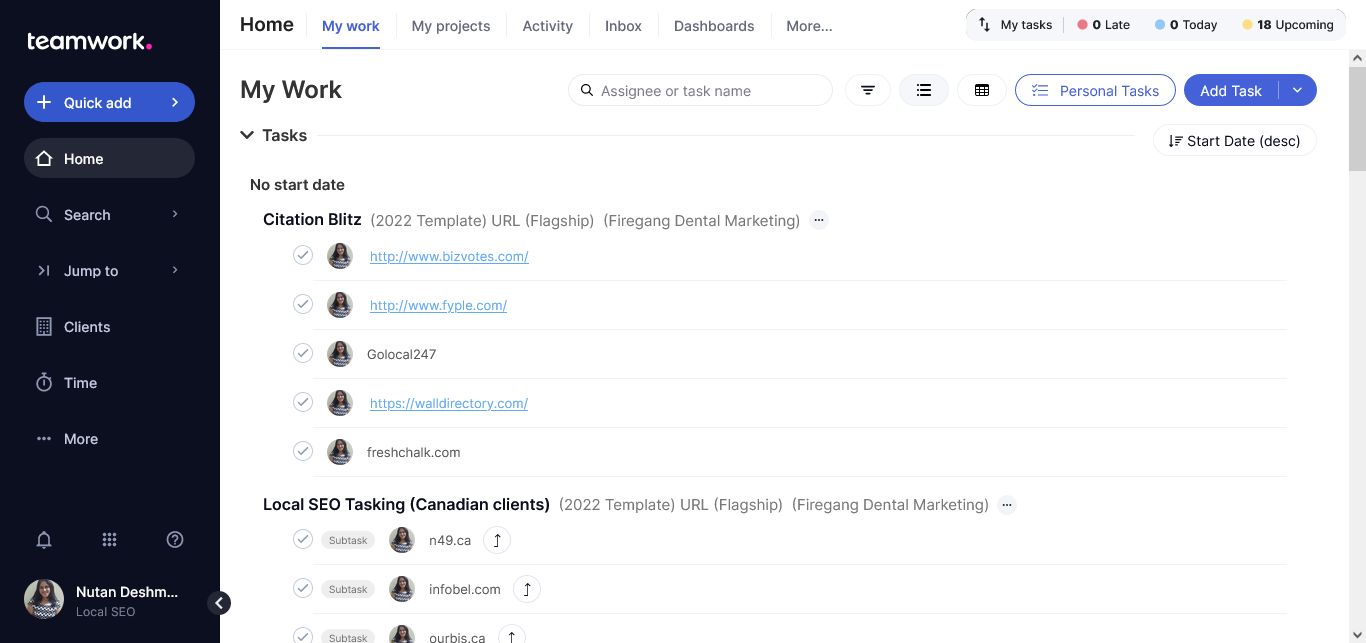The width and height of the screenshot is (1366, 643).
Task: Click the parent task arrow beside n49.ca
Action: [497, 541]
